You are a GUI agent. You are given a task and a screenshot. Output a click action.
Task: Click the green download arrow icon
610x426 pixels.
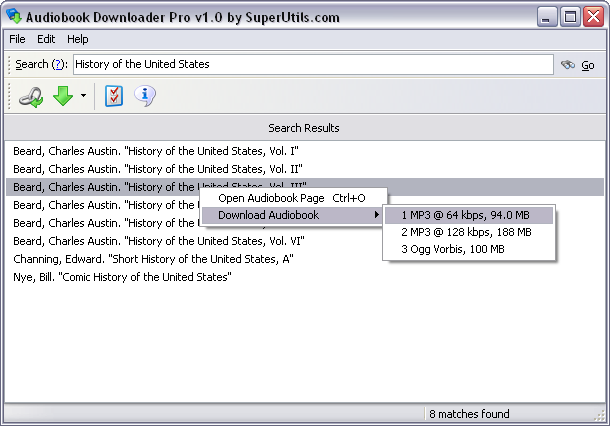(x=63, y=97)
